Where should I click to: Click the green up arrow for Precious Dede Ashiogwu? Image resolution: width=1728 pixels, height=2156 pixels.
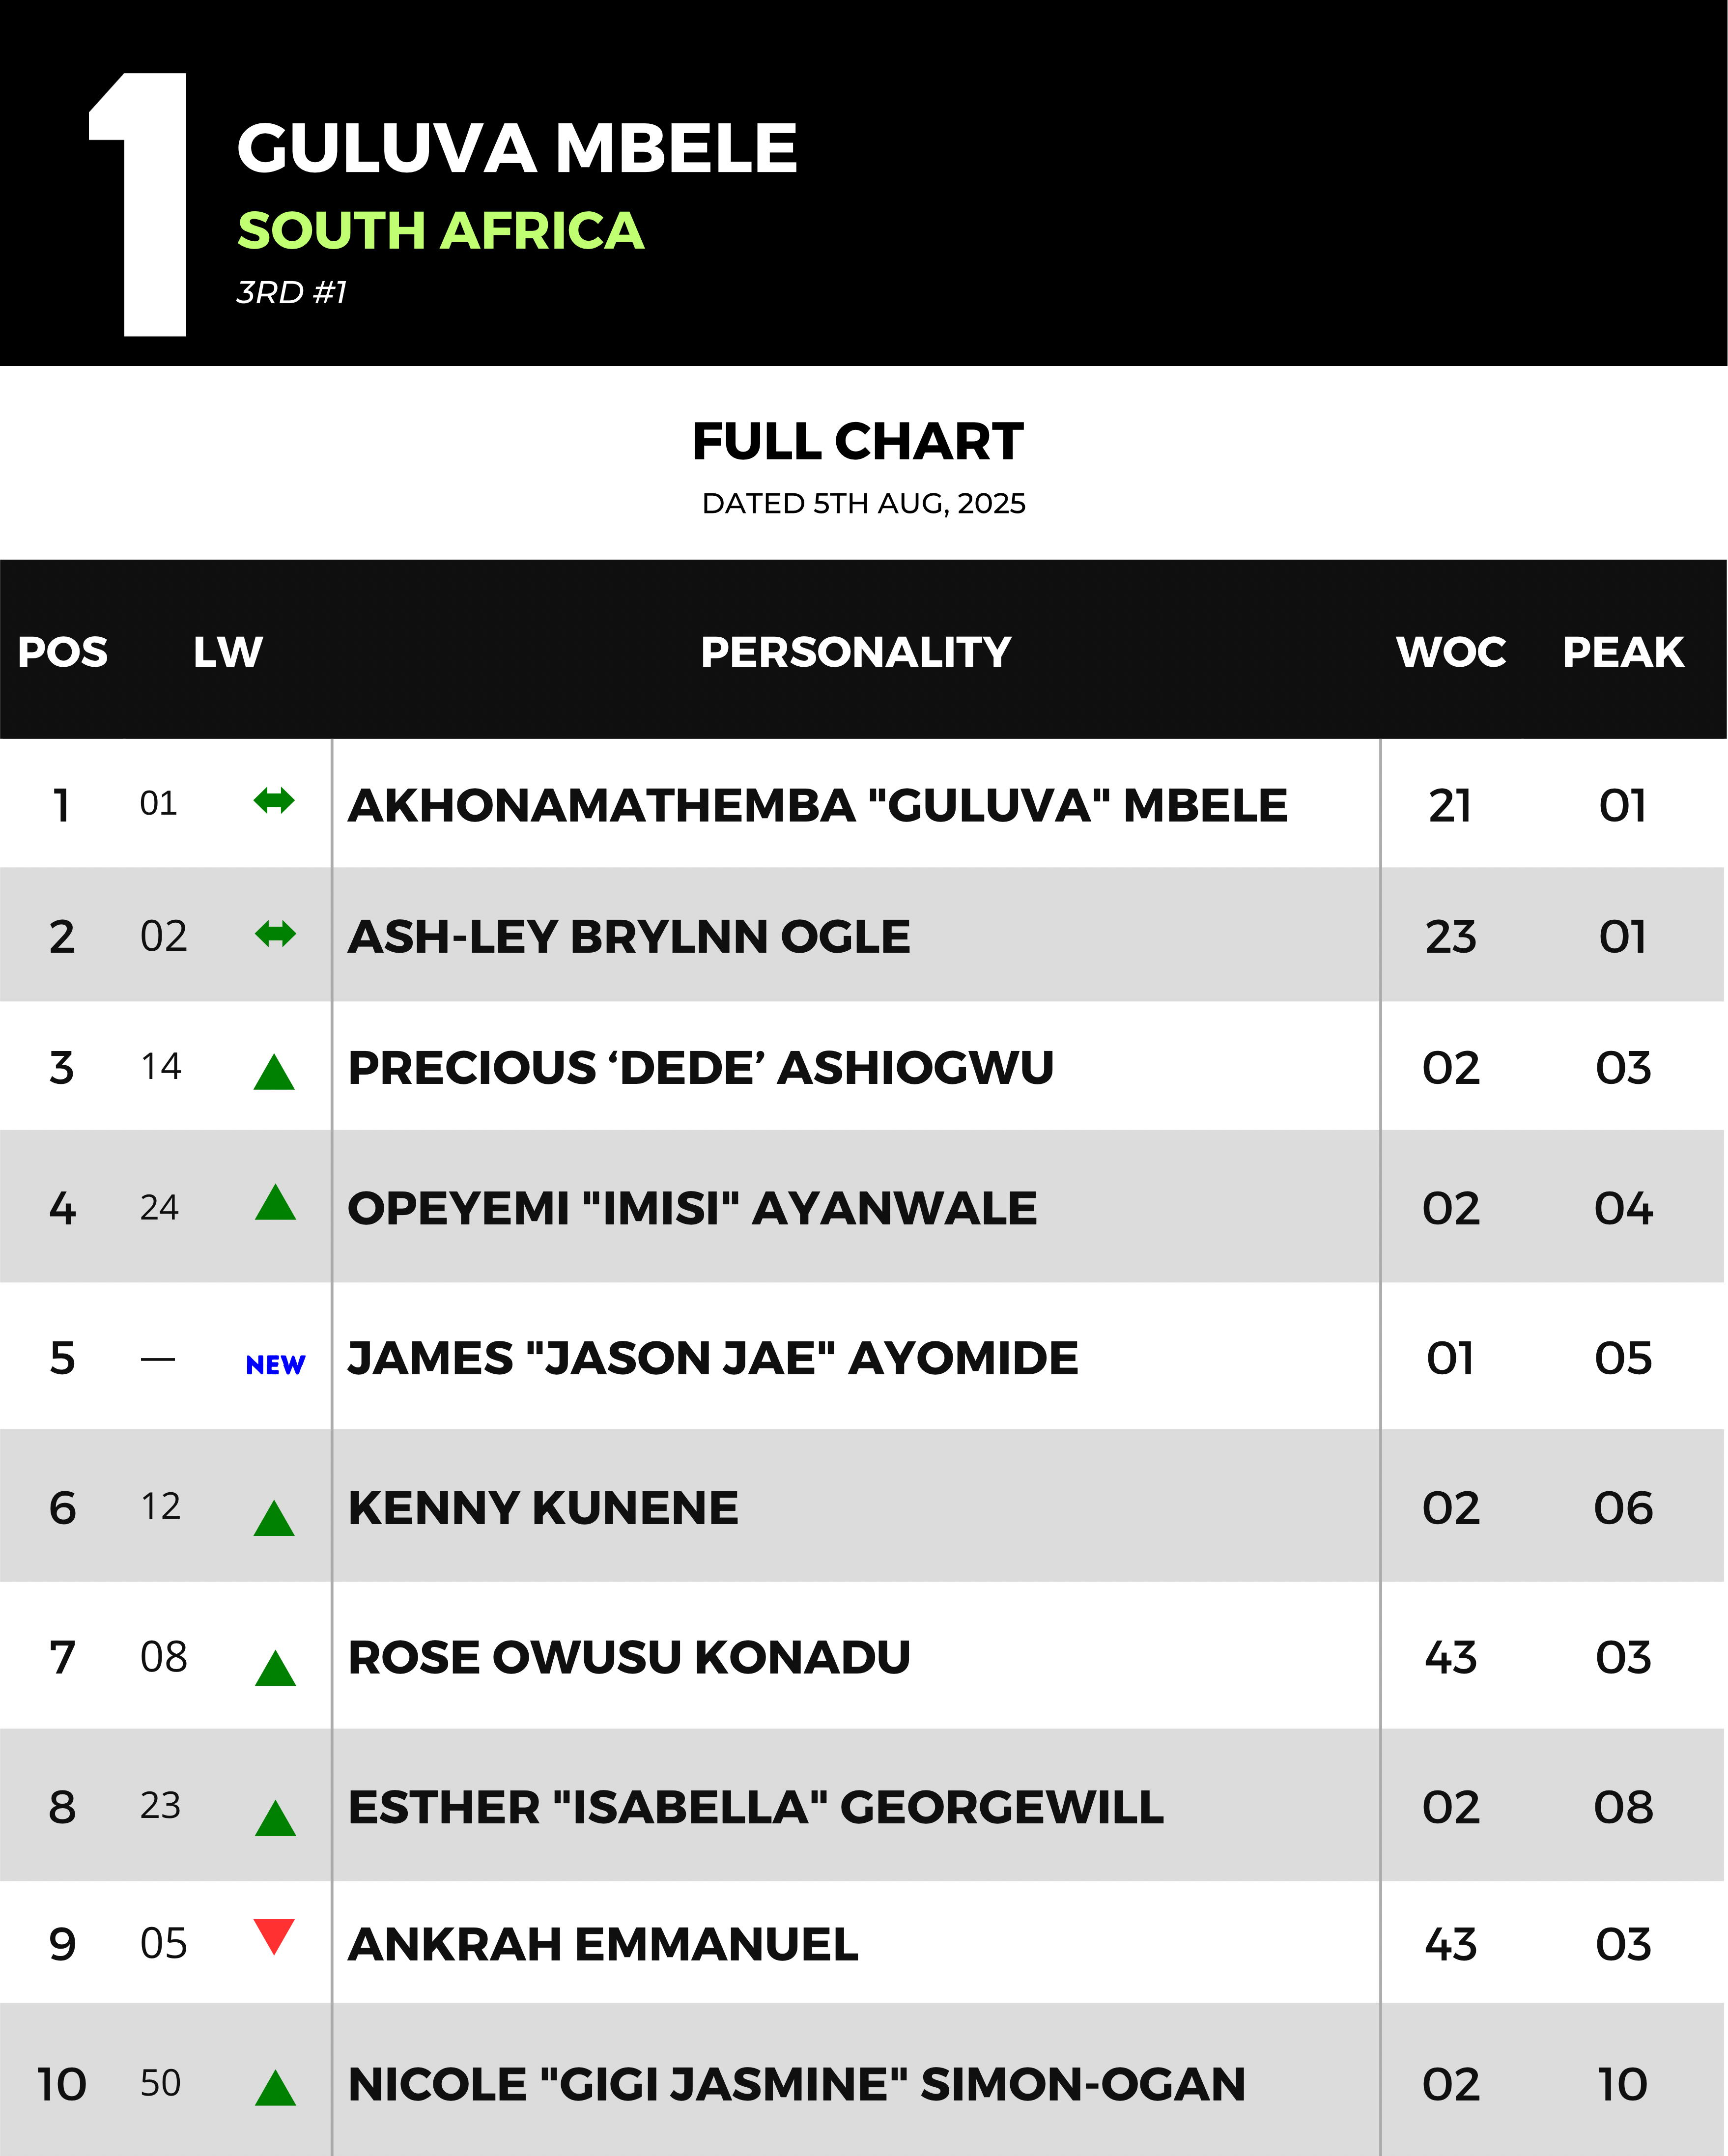[x=274, y=1072]
